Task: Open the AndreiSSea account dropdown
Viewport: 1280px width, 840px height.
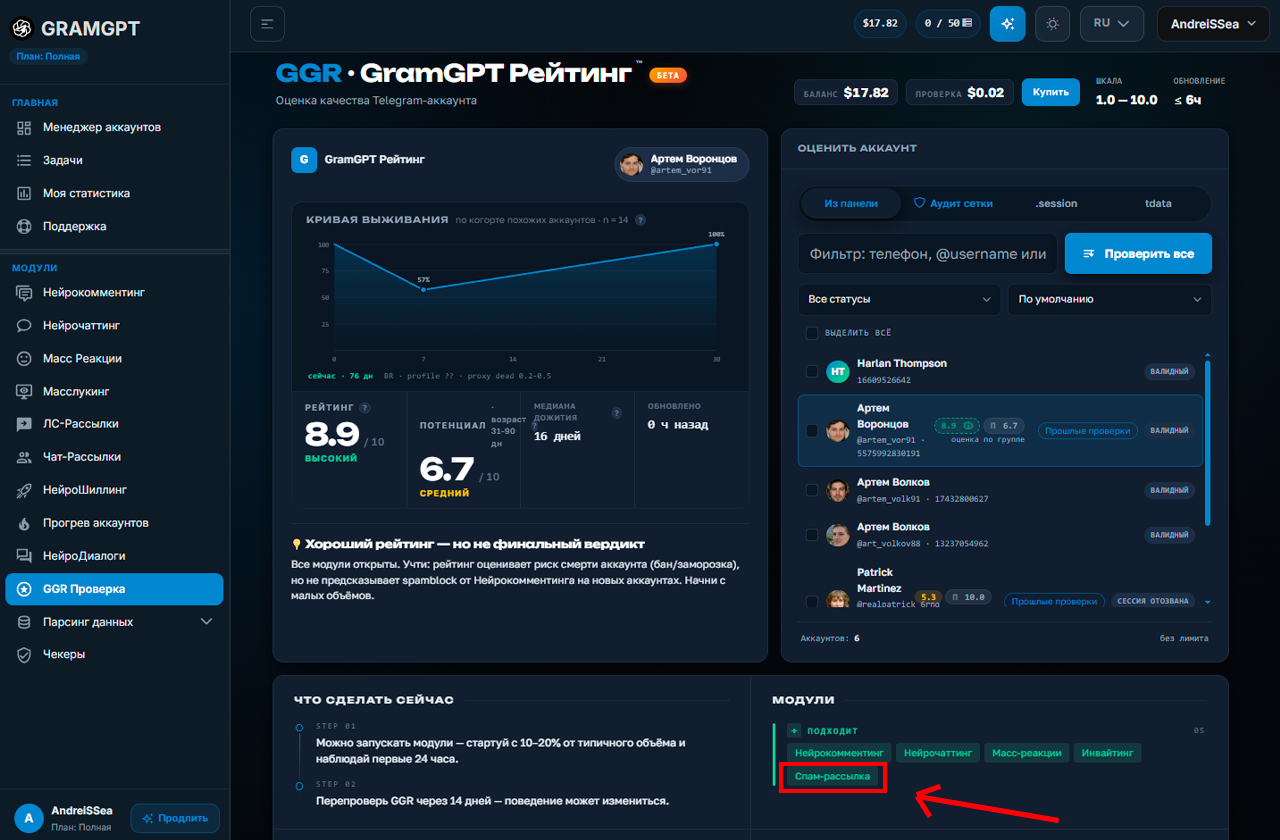Action: point(1213,24)
